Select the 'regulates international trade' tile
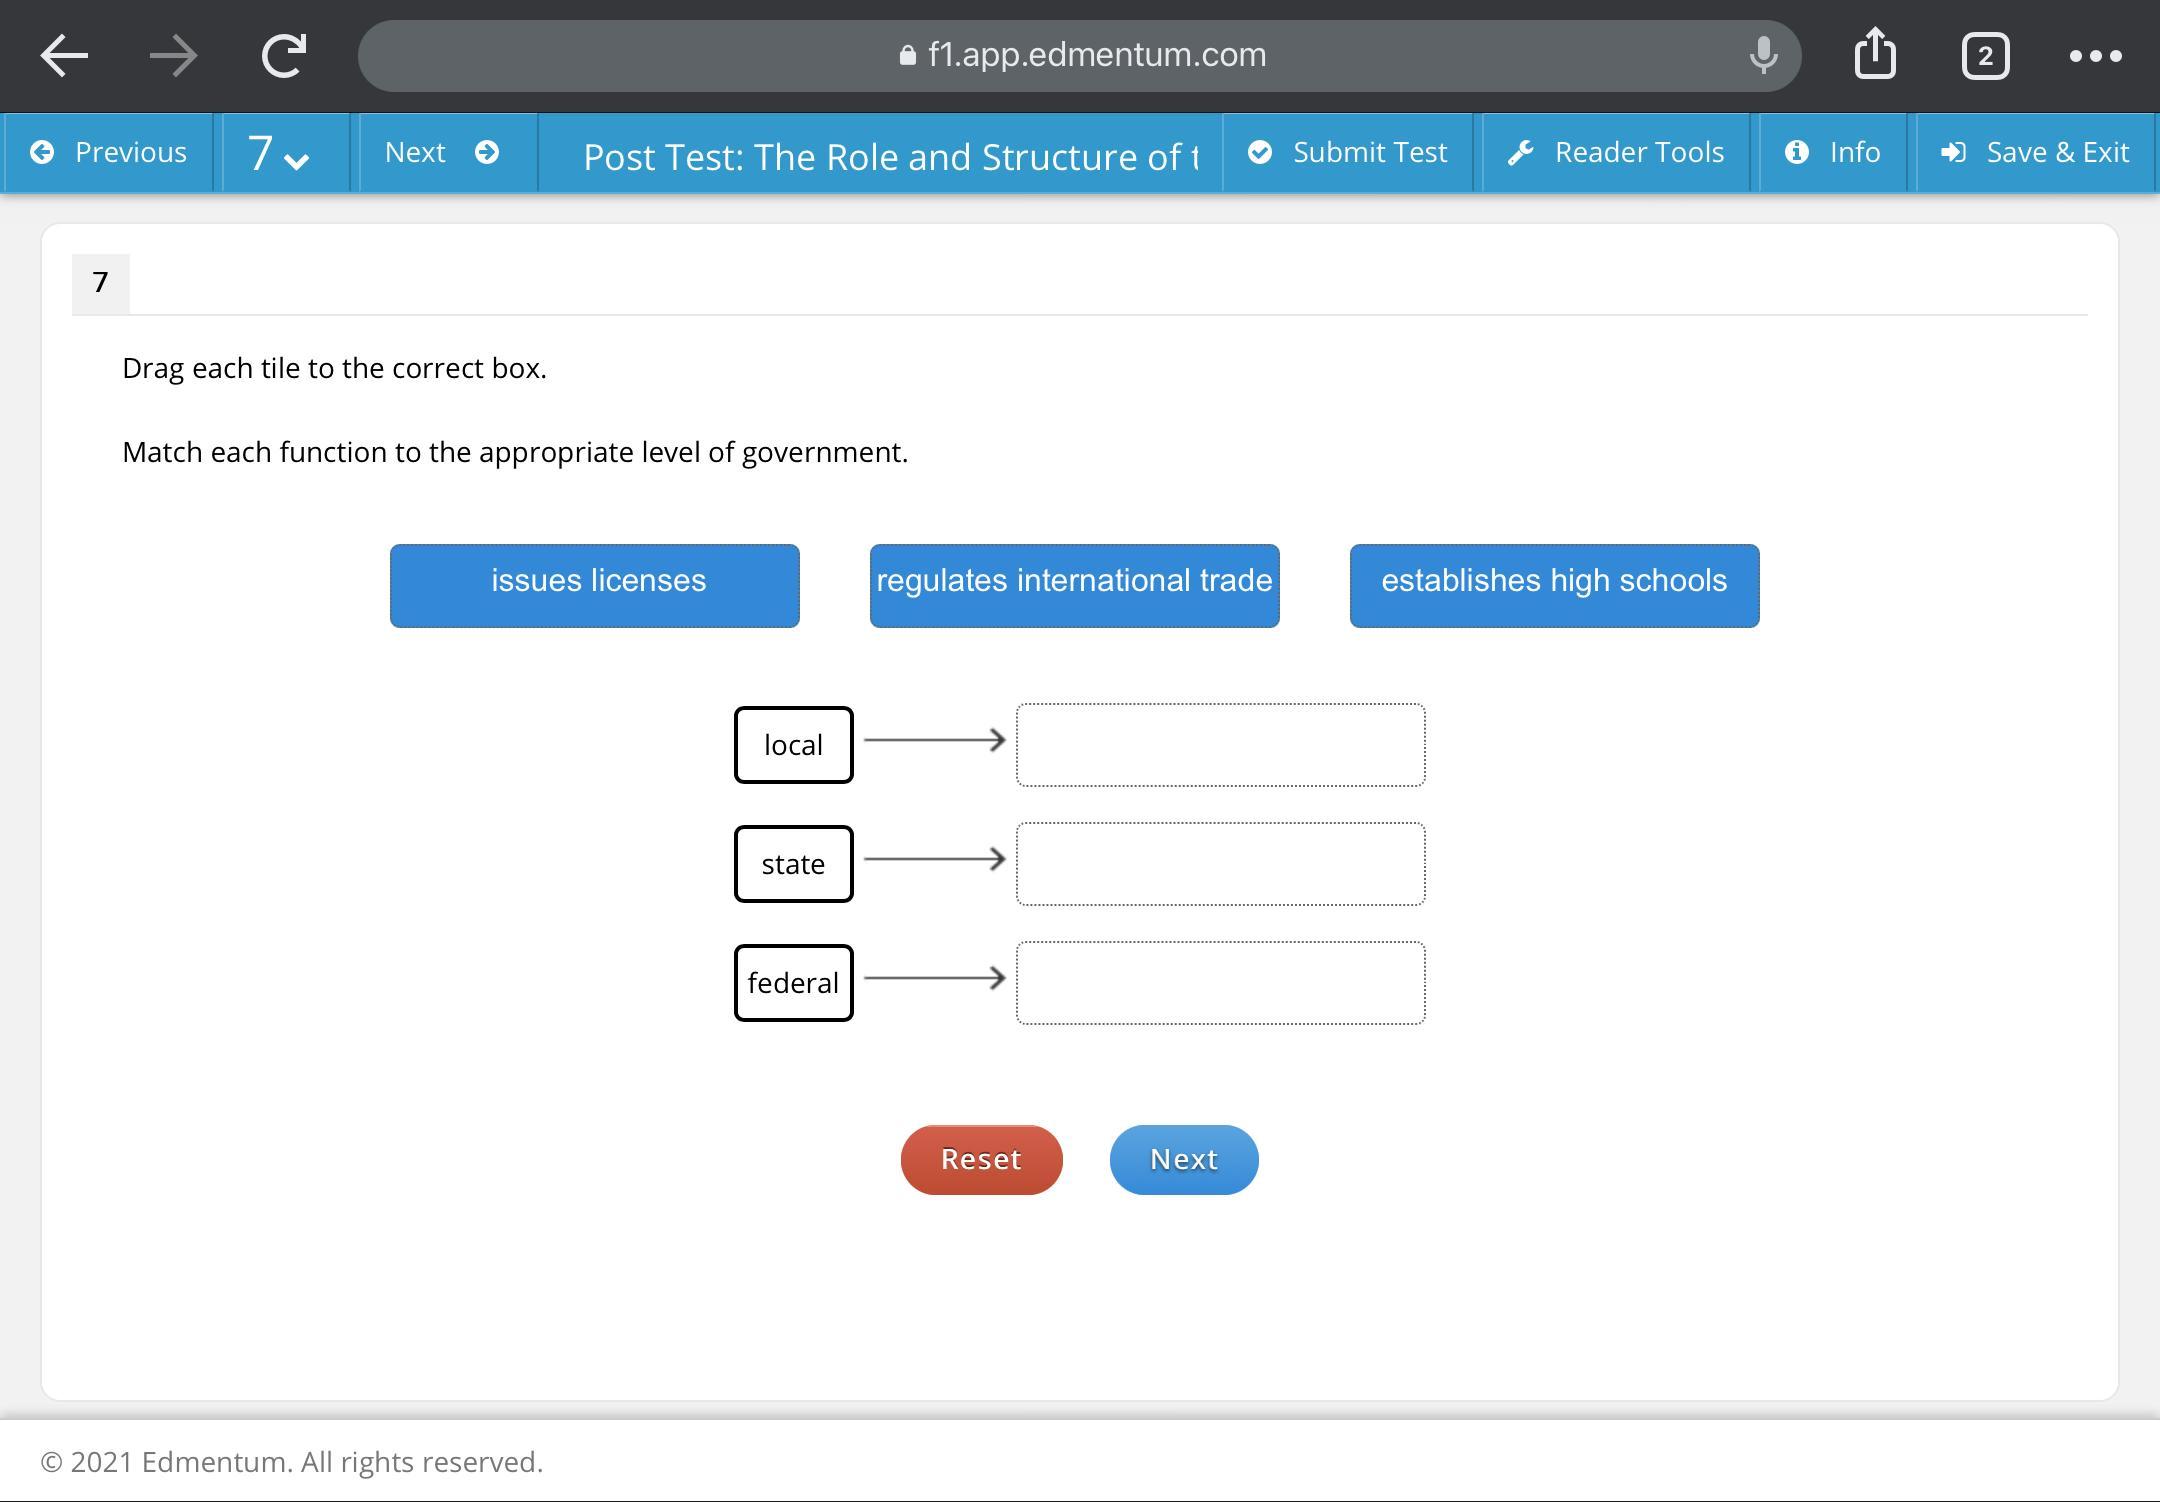Viewport: 2160px width, 1502px height. pyautogui.click(x=1074, y=585)
